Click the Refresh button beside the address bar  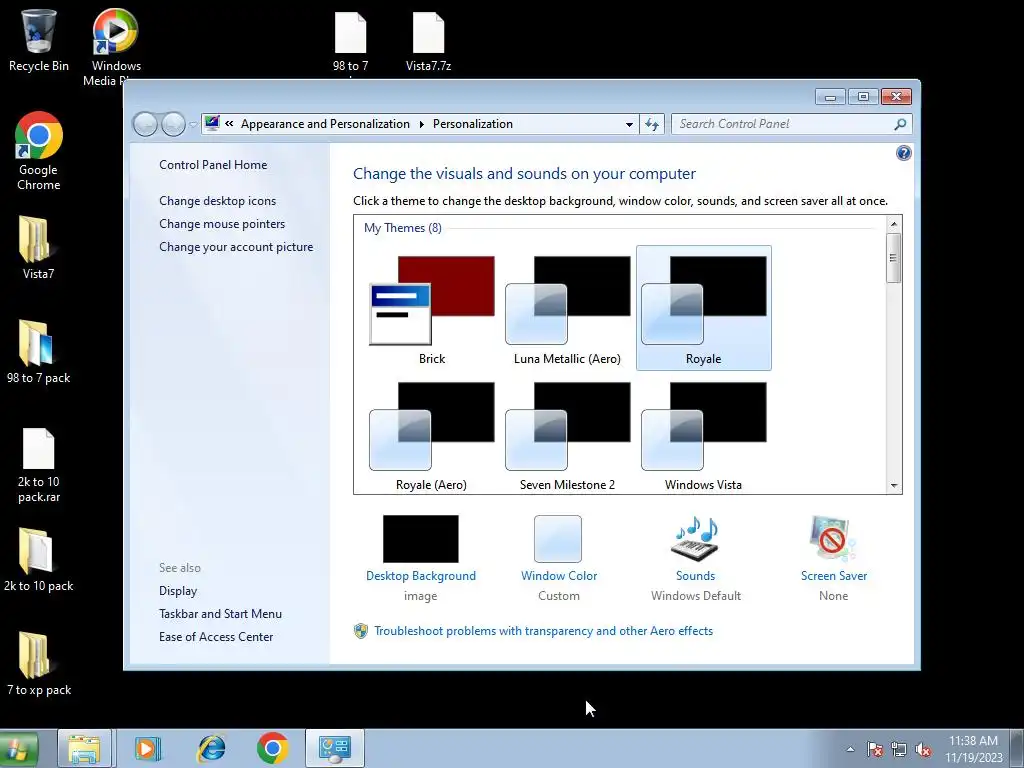(x=652, y=124)
